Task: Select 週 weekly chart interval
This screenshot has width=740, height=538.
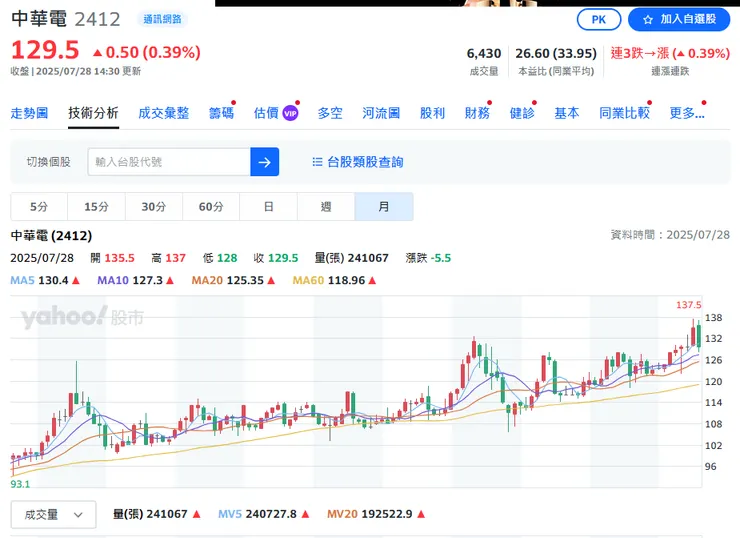Action: (x=326, y=207)
